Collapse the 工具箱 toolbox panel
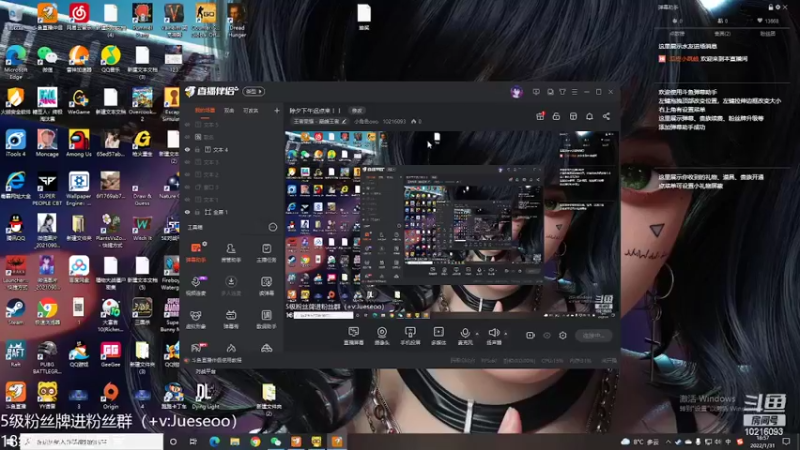 coord(273,228)
